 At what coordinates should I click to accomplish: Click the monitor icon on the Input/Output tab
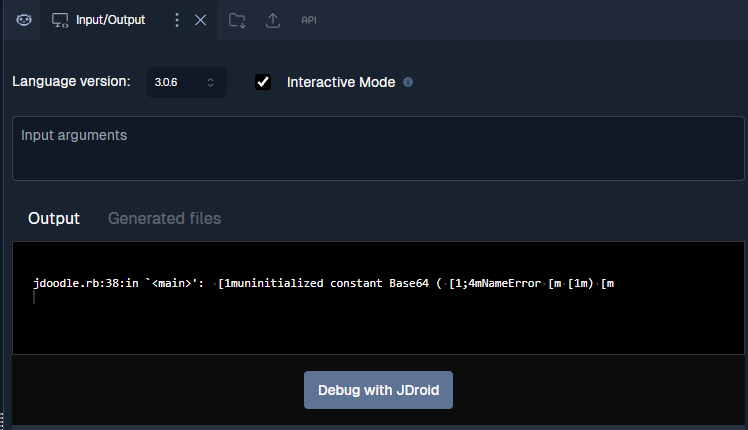[x=60, y=20]
